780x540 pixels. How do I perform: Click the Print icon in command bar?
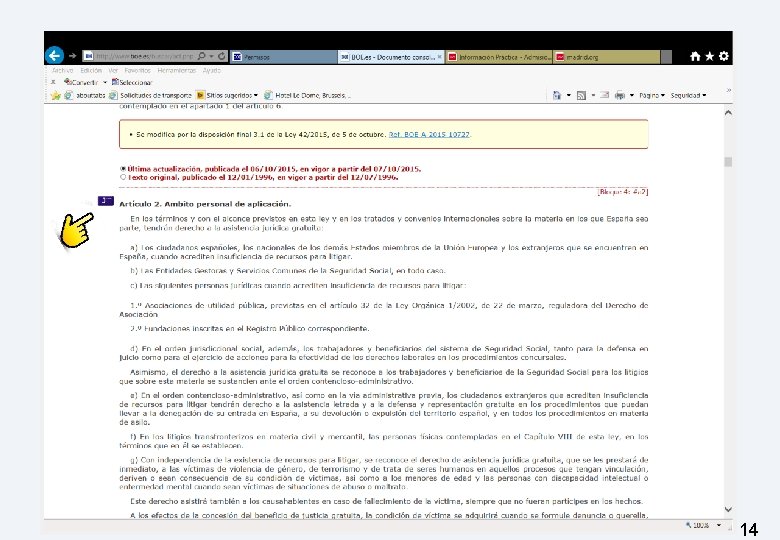click(619, 95)
